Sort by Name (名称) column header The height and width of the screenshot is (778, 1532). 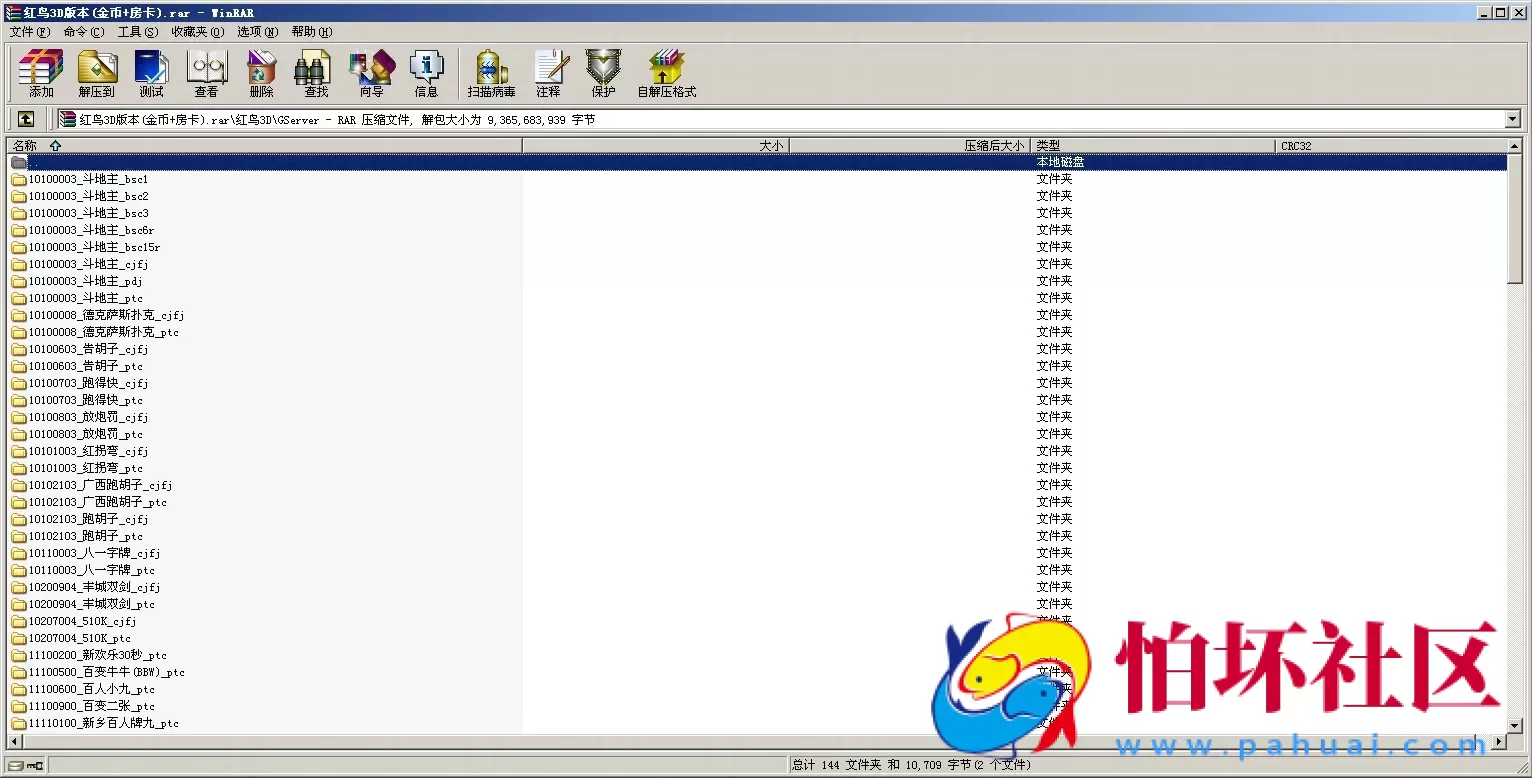(25, 146)
